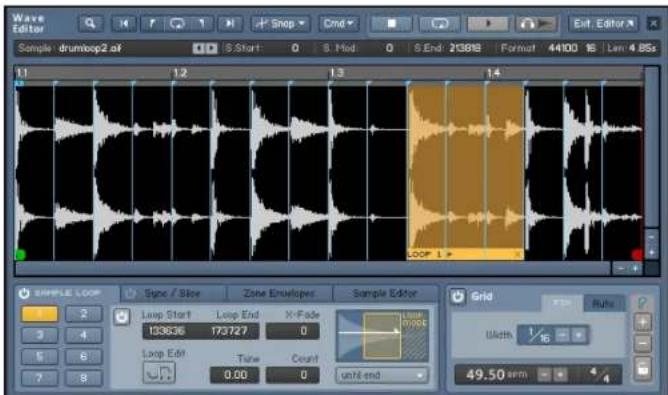Viewport: 668px width, 395px height.
Task: Select loop slot 7
Action: click(x=39, y=378)
